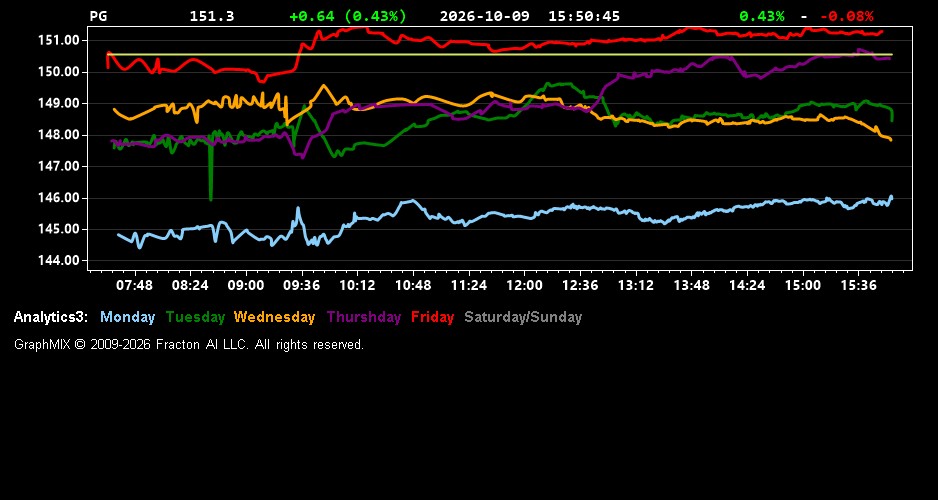
Task: Click the 148.00 y-axis label
Action: click(59, 135)
